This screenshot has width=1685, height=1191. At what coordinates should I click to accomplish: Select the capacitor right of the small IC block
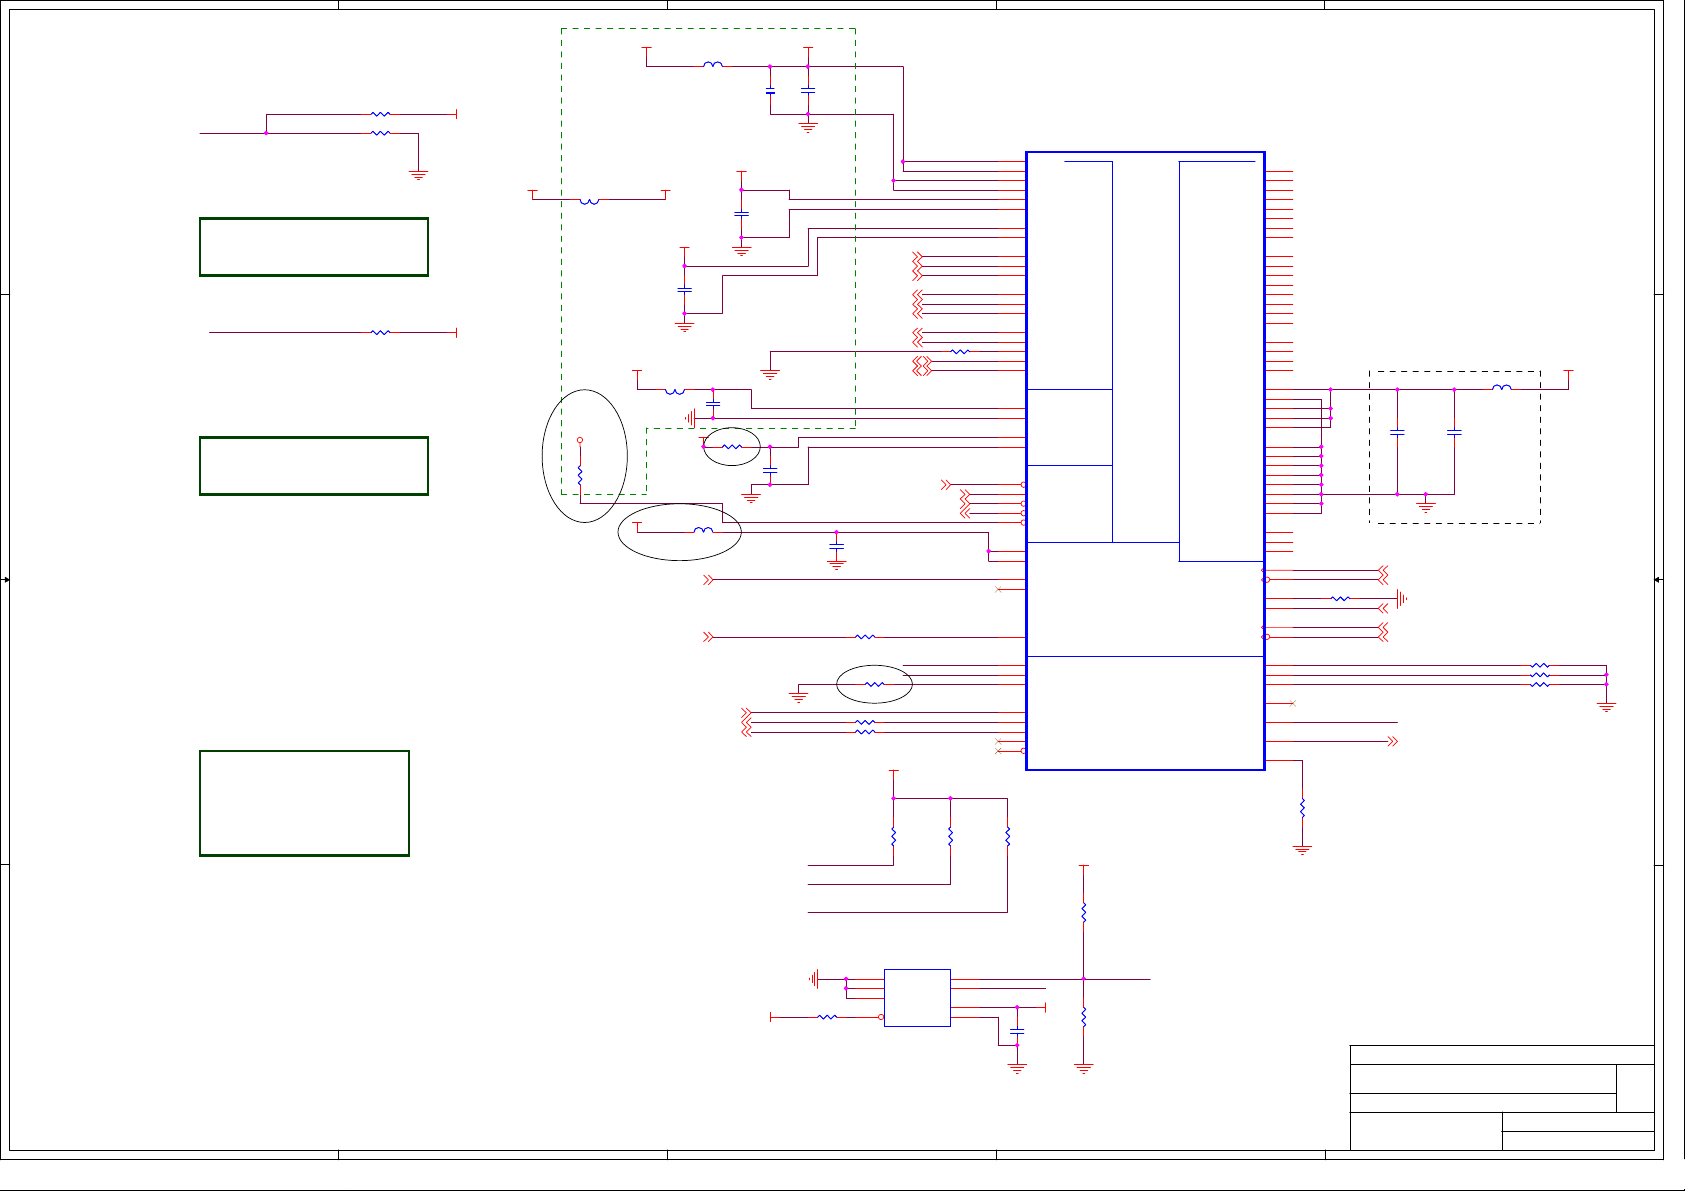tap(1017, 1030)
